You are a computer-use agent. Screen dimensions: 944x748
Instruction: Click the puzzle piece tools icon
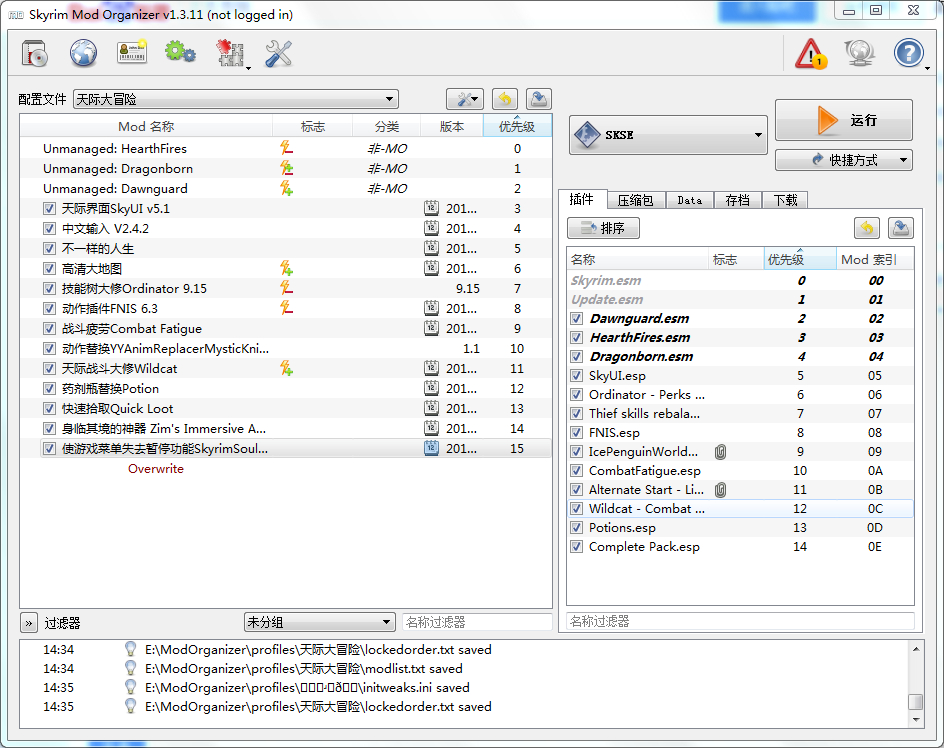[231, 53]
